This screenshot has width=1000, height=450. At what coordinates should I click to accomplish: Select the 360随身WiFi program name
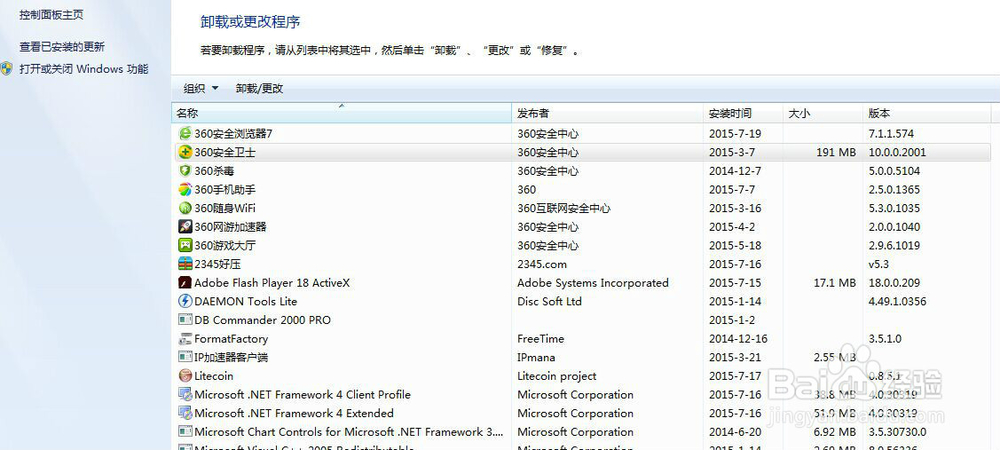coord(225,208)
